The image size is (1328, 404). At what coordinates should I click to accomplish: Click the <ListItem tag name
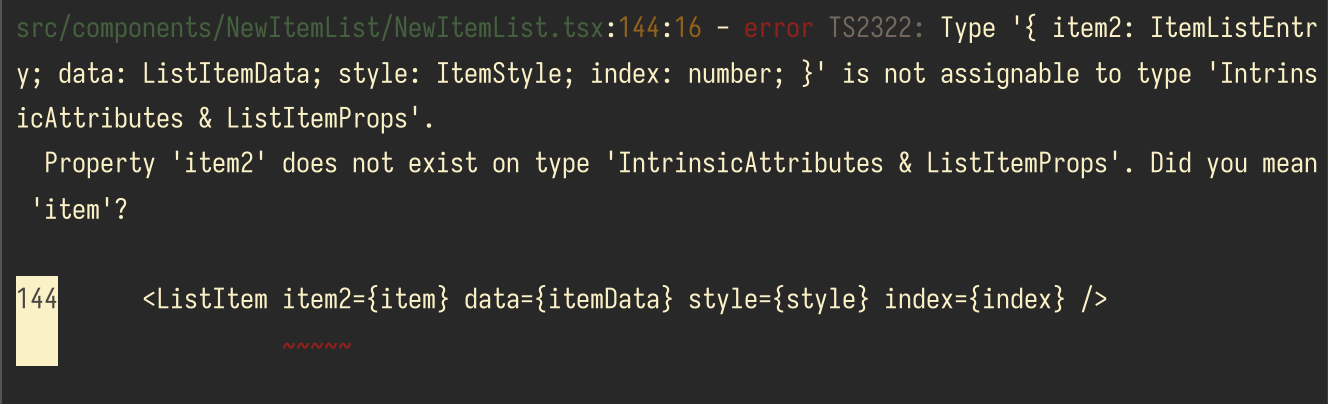click(205, 298)
